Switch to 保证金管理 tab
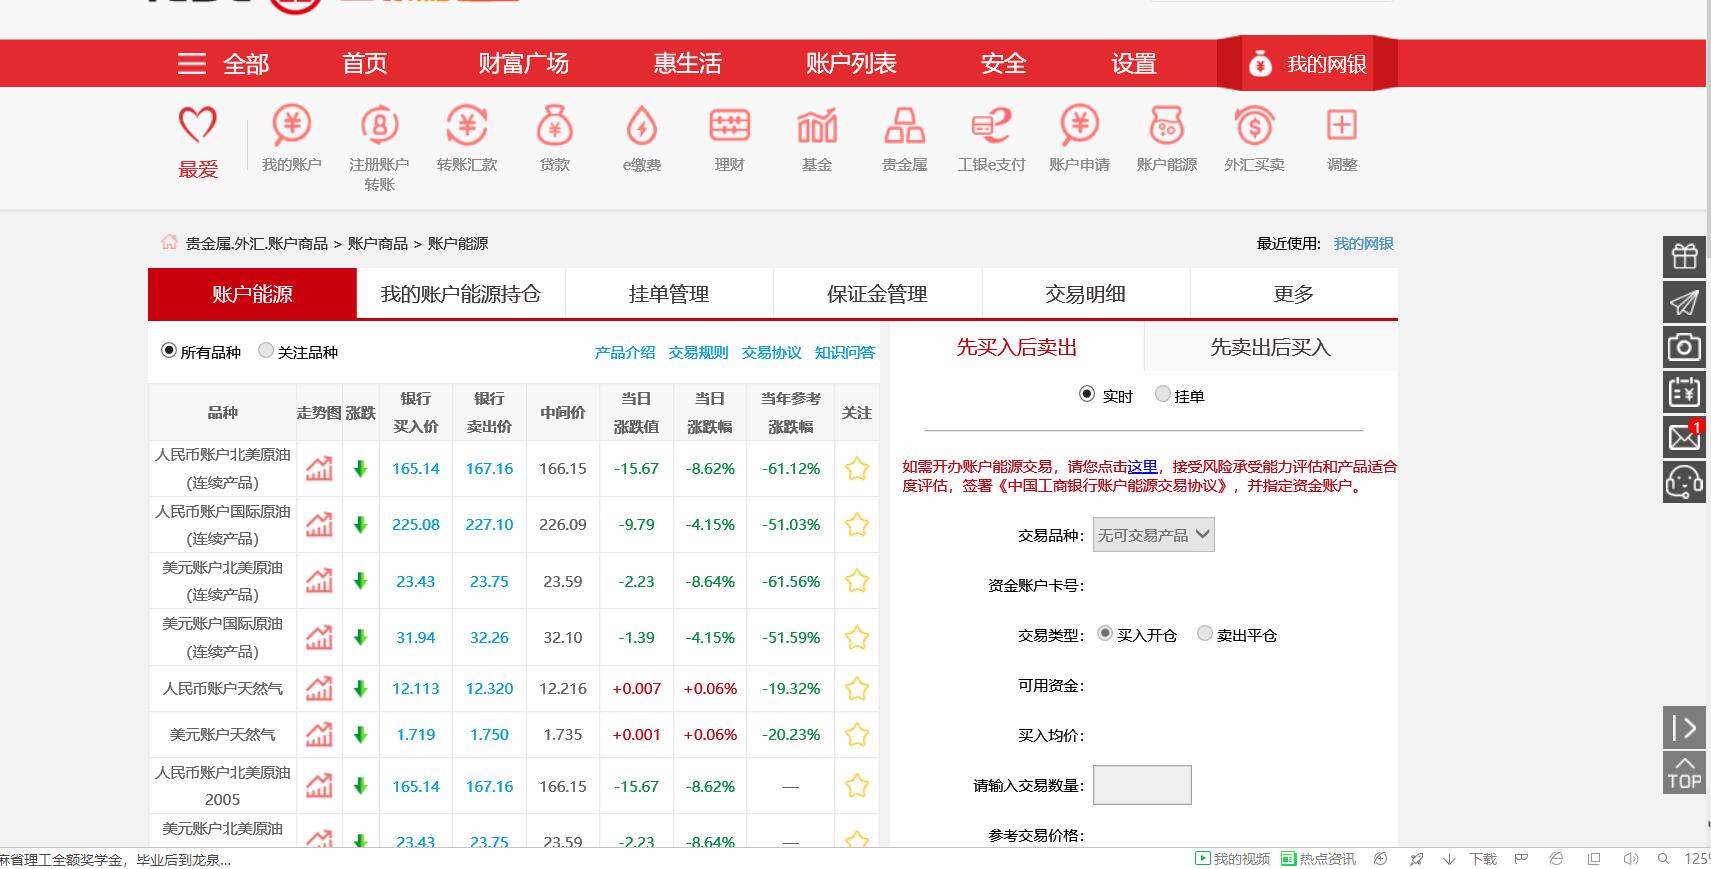This screenshot has height=869, width=1711. 877,294
